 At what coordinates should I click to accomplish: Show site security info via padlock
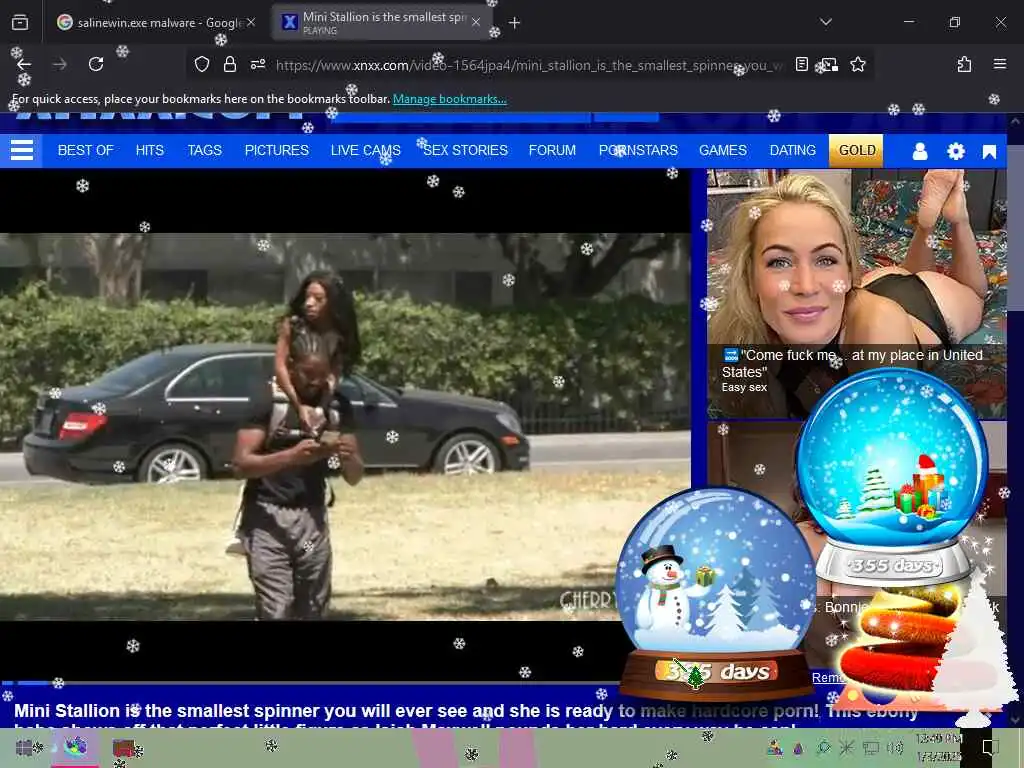pos(229,64)
